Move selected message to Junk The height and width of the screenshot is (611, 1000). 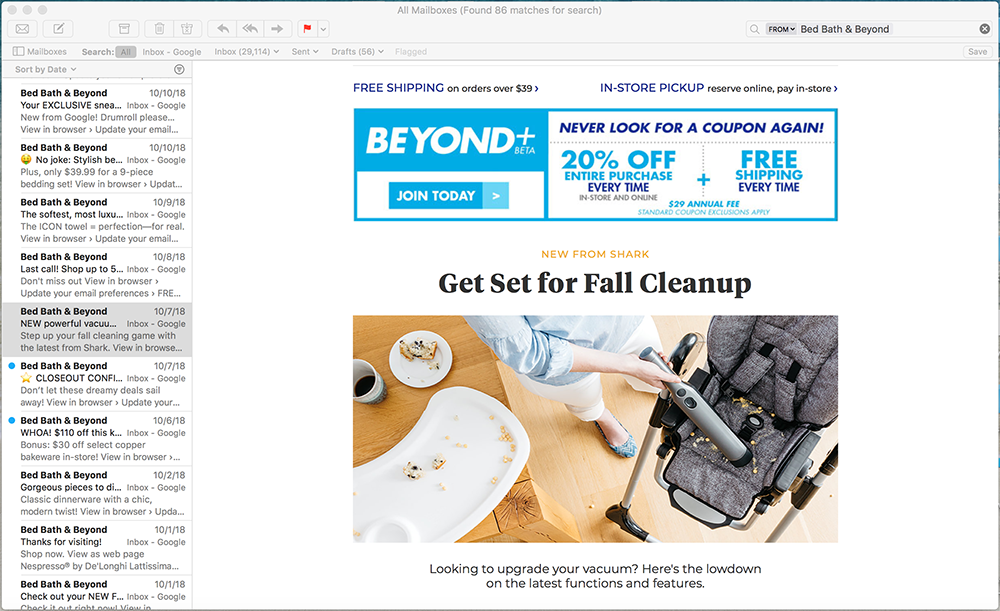[x=188, y=29]
